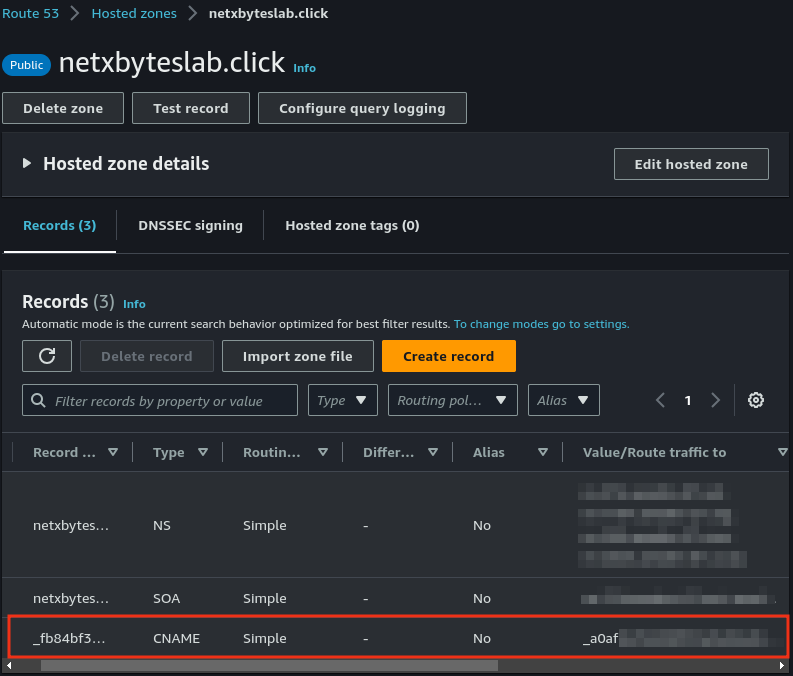Open the Type filter dropdown
793x676 pixels.
(x=343, y=400)
